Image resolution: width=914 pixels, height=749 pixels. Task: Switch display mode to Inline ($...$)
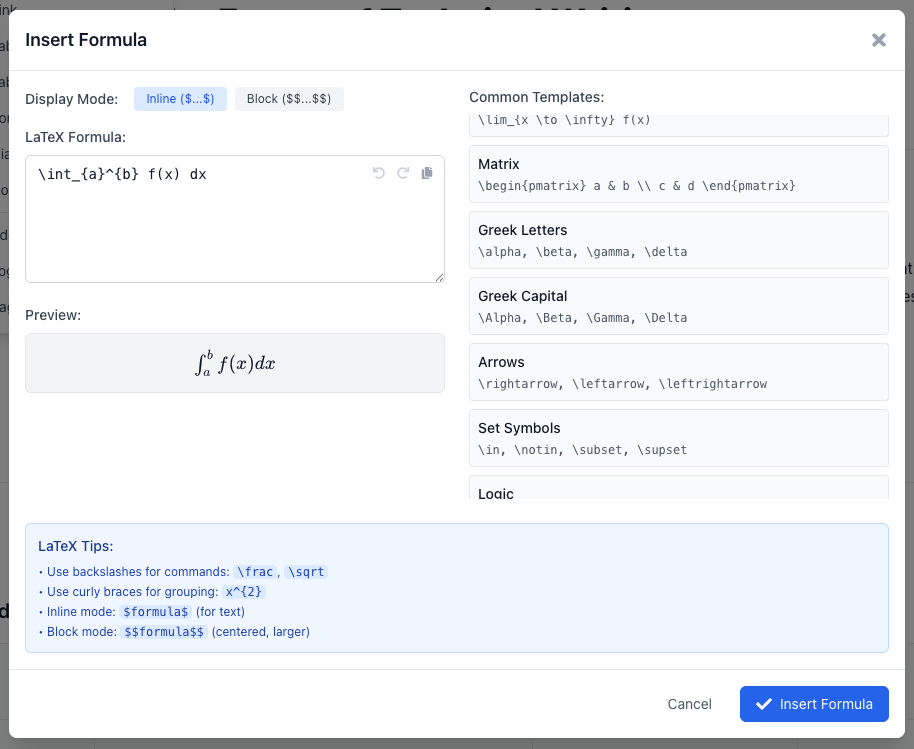pyautogui.click(x=180, y=99)
